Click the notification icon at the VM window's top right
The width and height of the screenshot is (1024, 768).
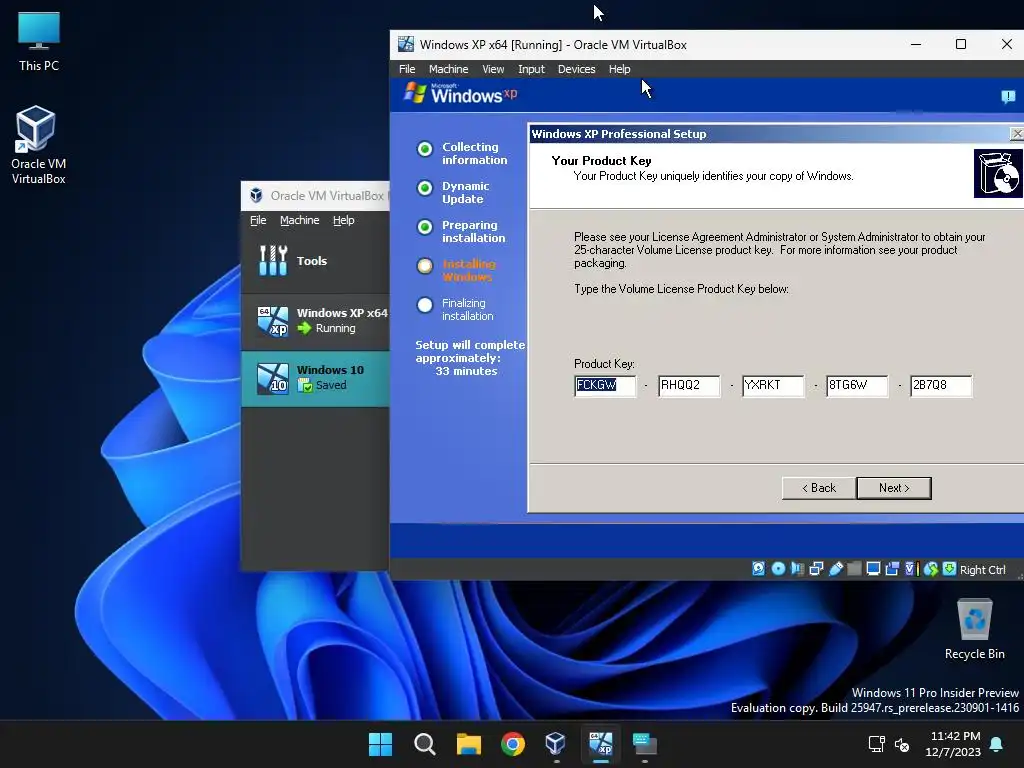point(1008,97)
